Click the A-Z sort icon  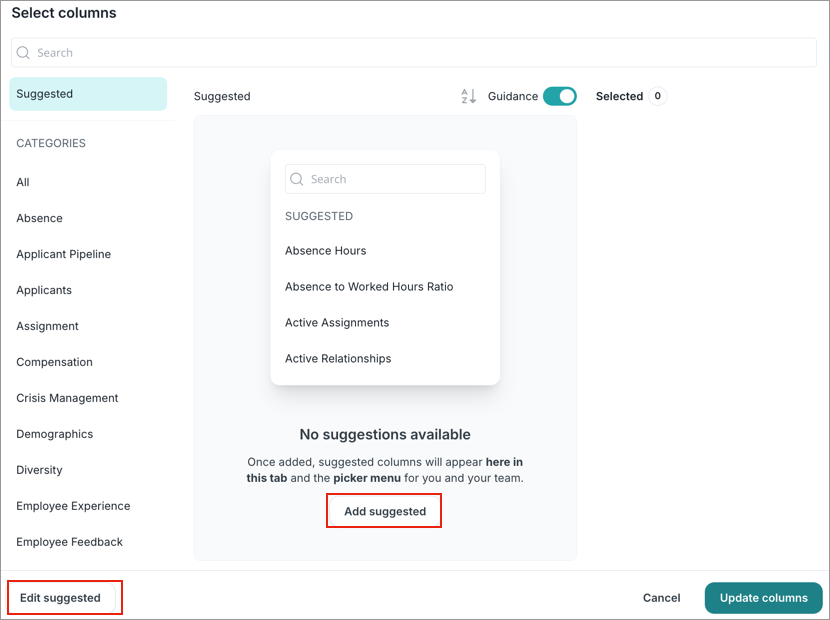[468, 96]
